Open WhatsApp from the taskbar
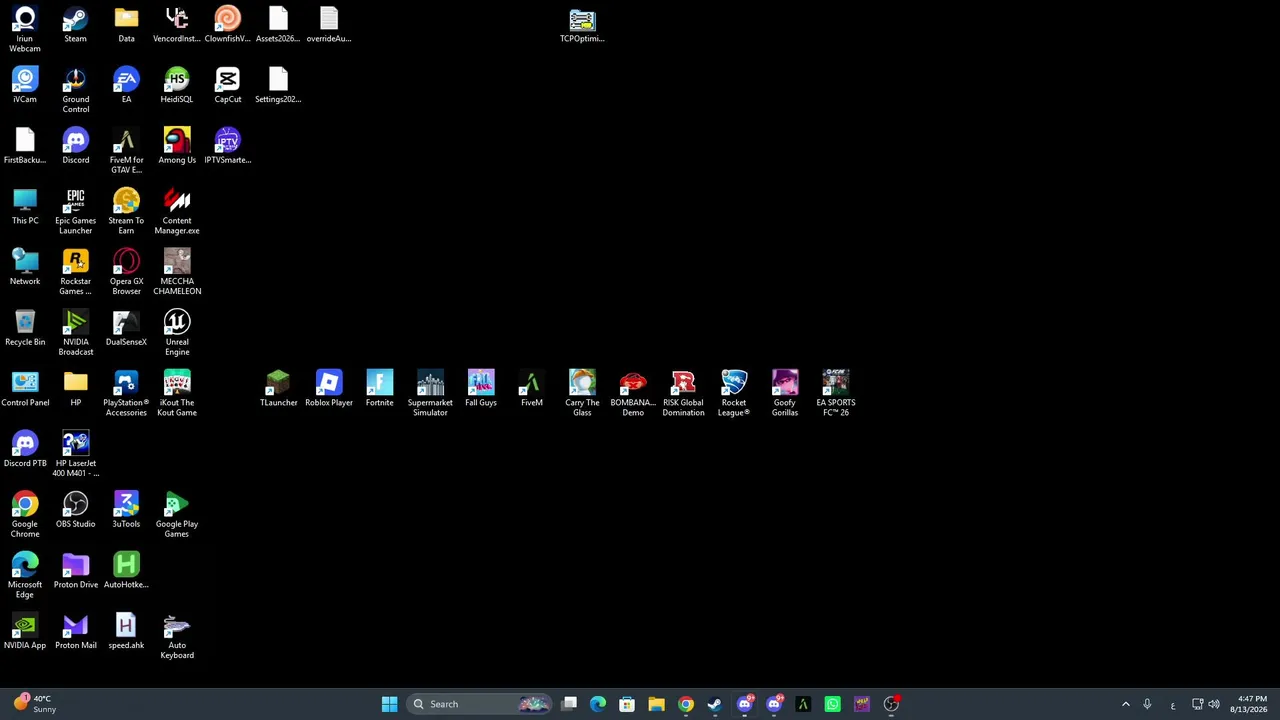 coord(832,704)
